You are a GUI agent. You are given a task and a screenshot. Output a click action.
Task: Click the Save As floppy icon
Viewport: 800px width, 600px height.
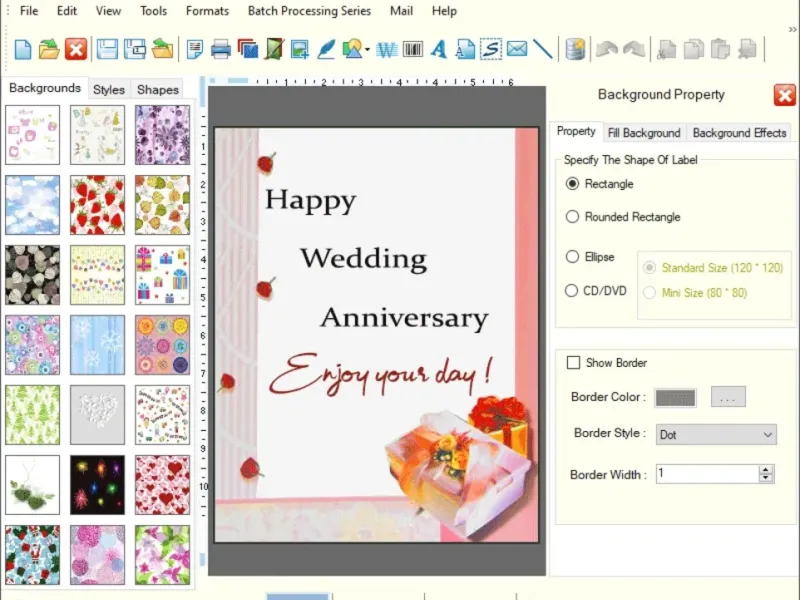135,49
